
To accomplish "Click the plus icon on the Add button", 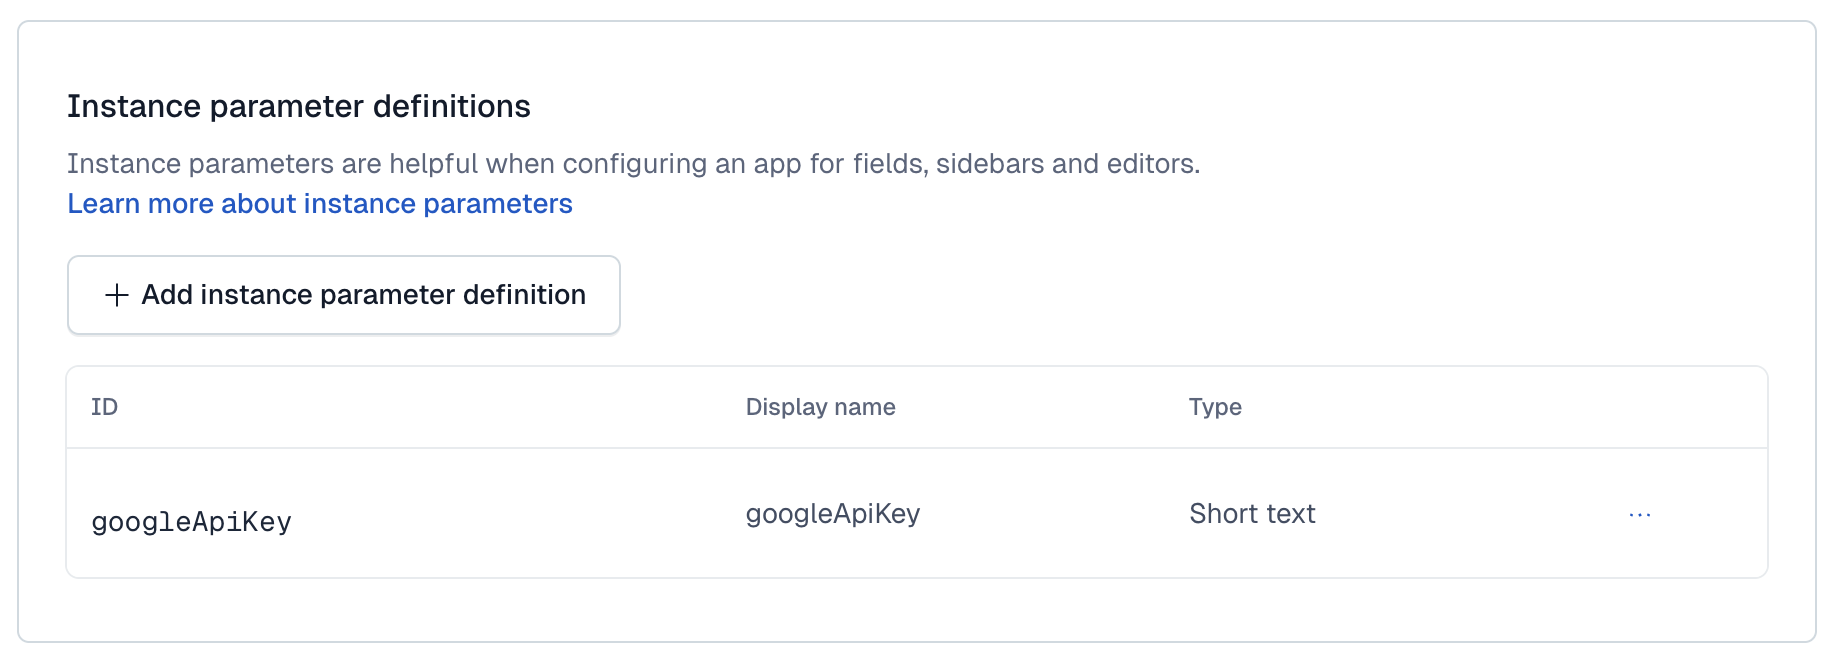I will (x=117, y=295).
